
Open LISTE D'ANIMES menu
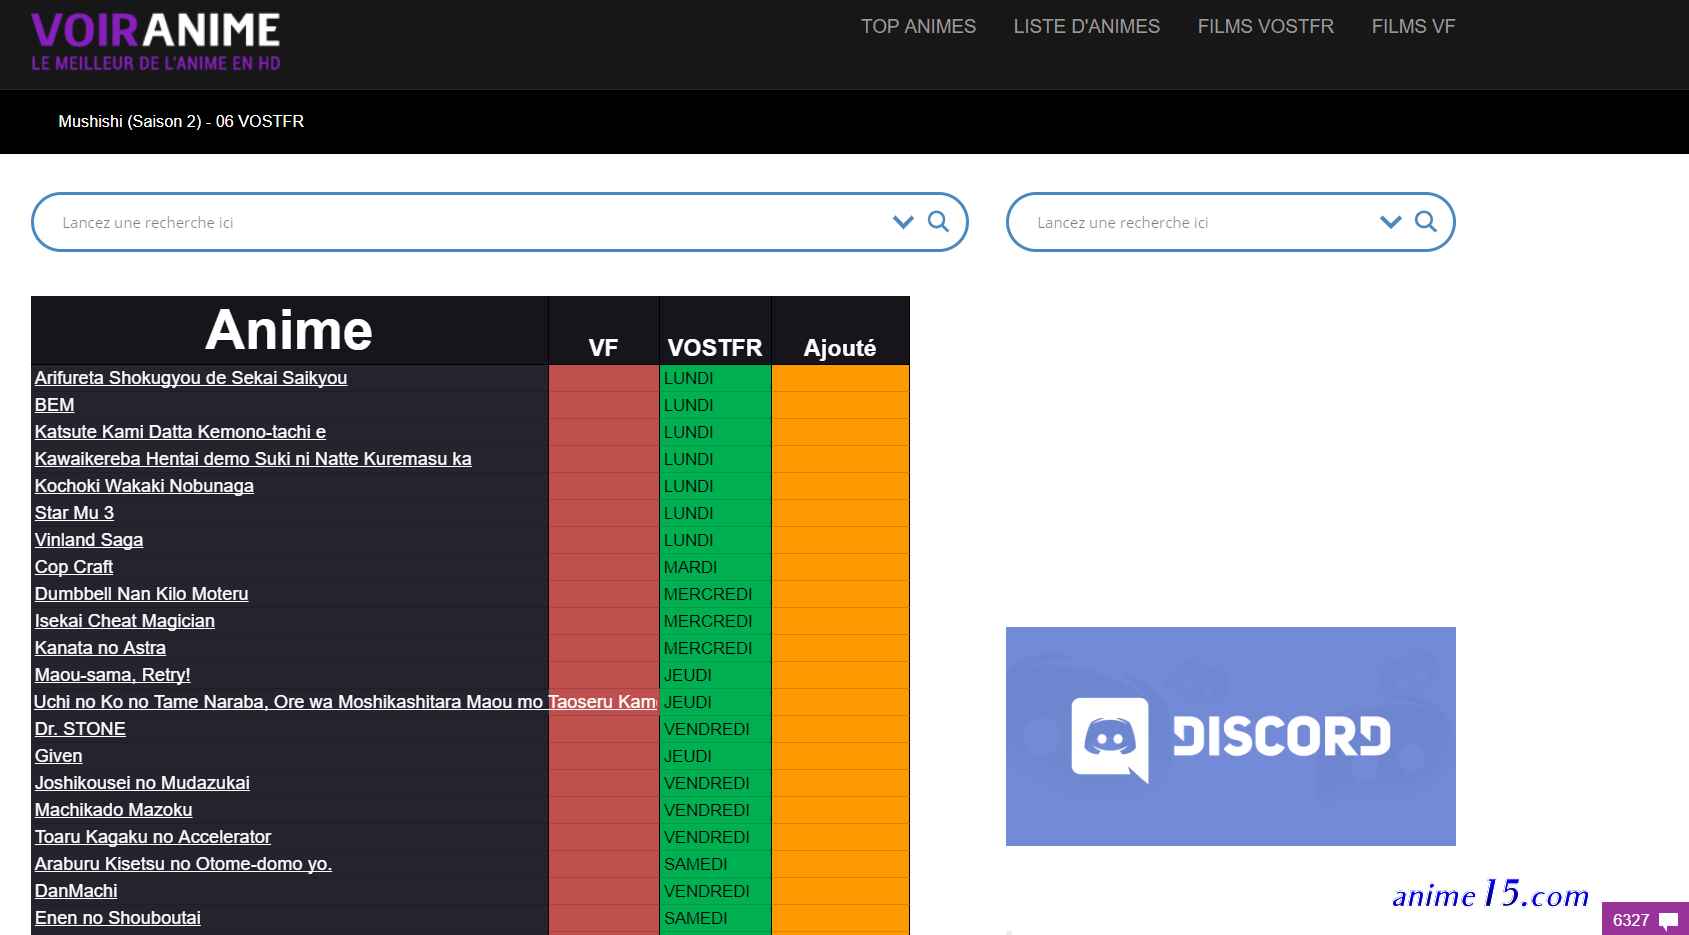(1087, 27)
